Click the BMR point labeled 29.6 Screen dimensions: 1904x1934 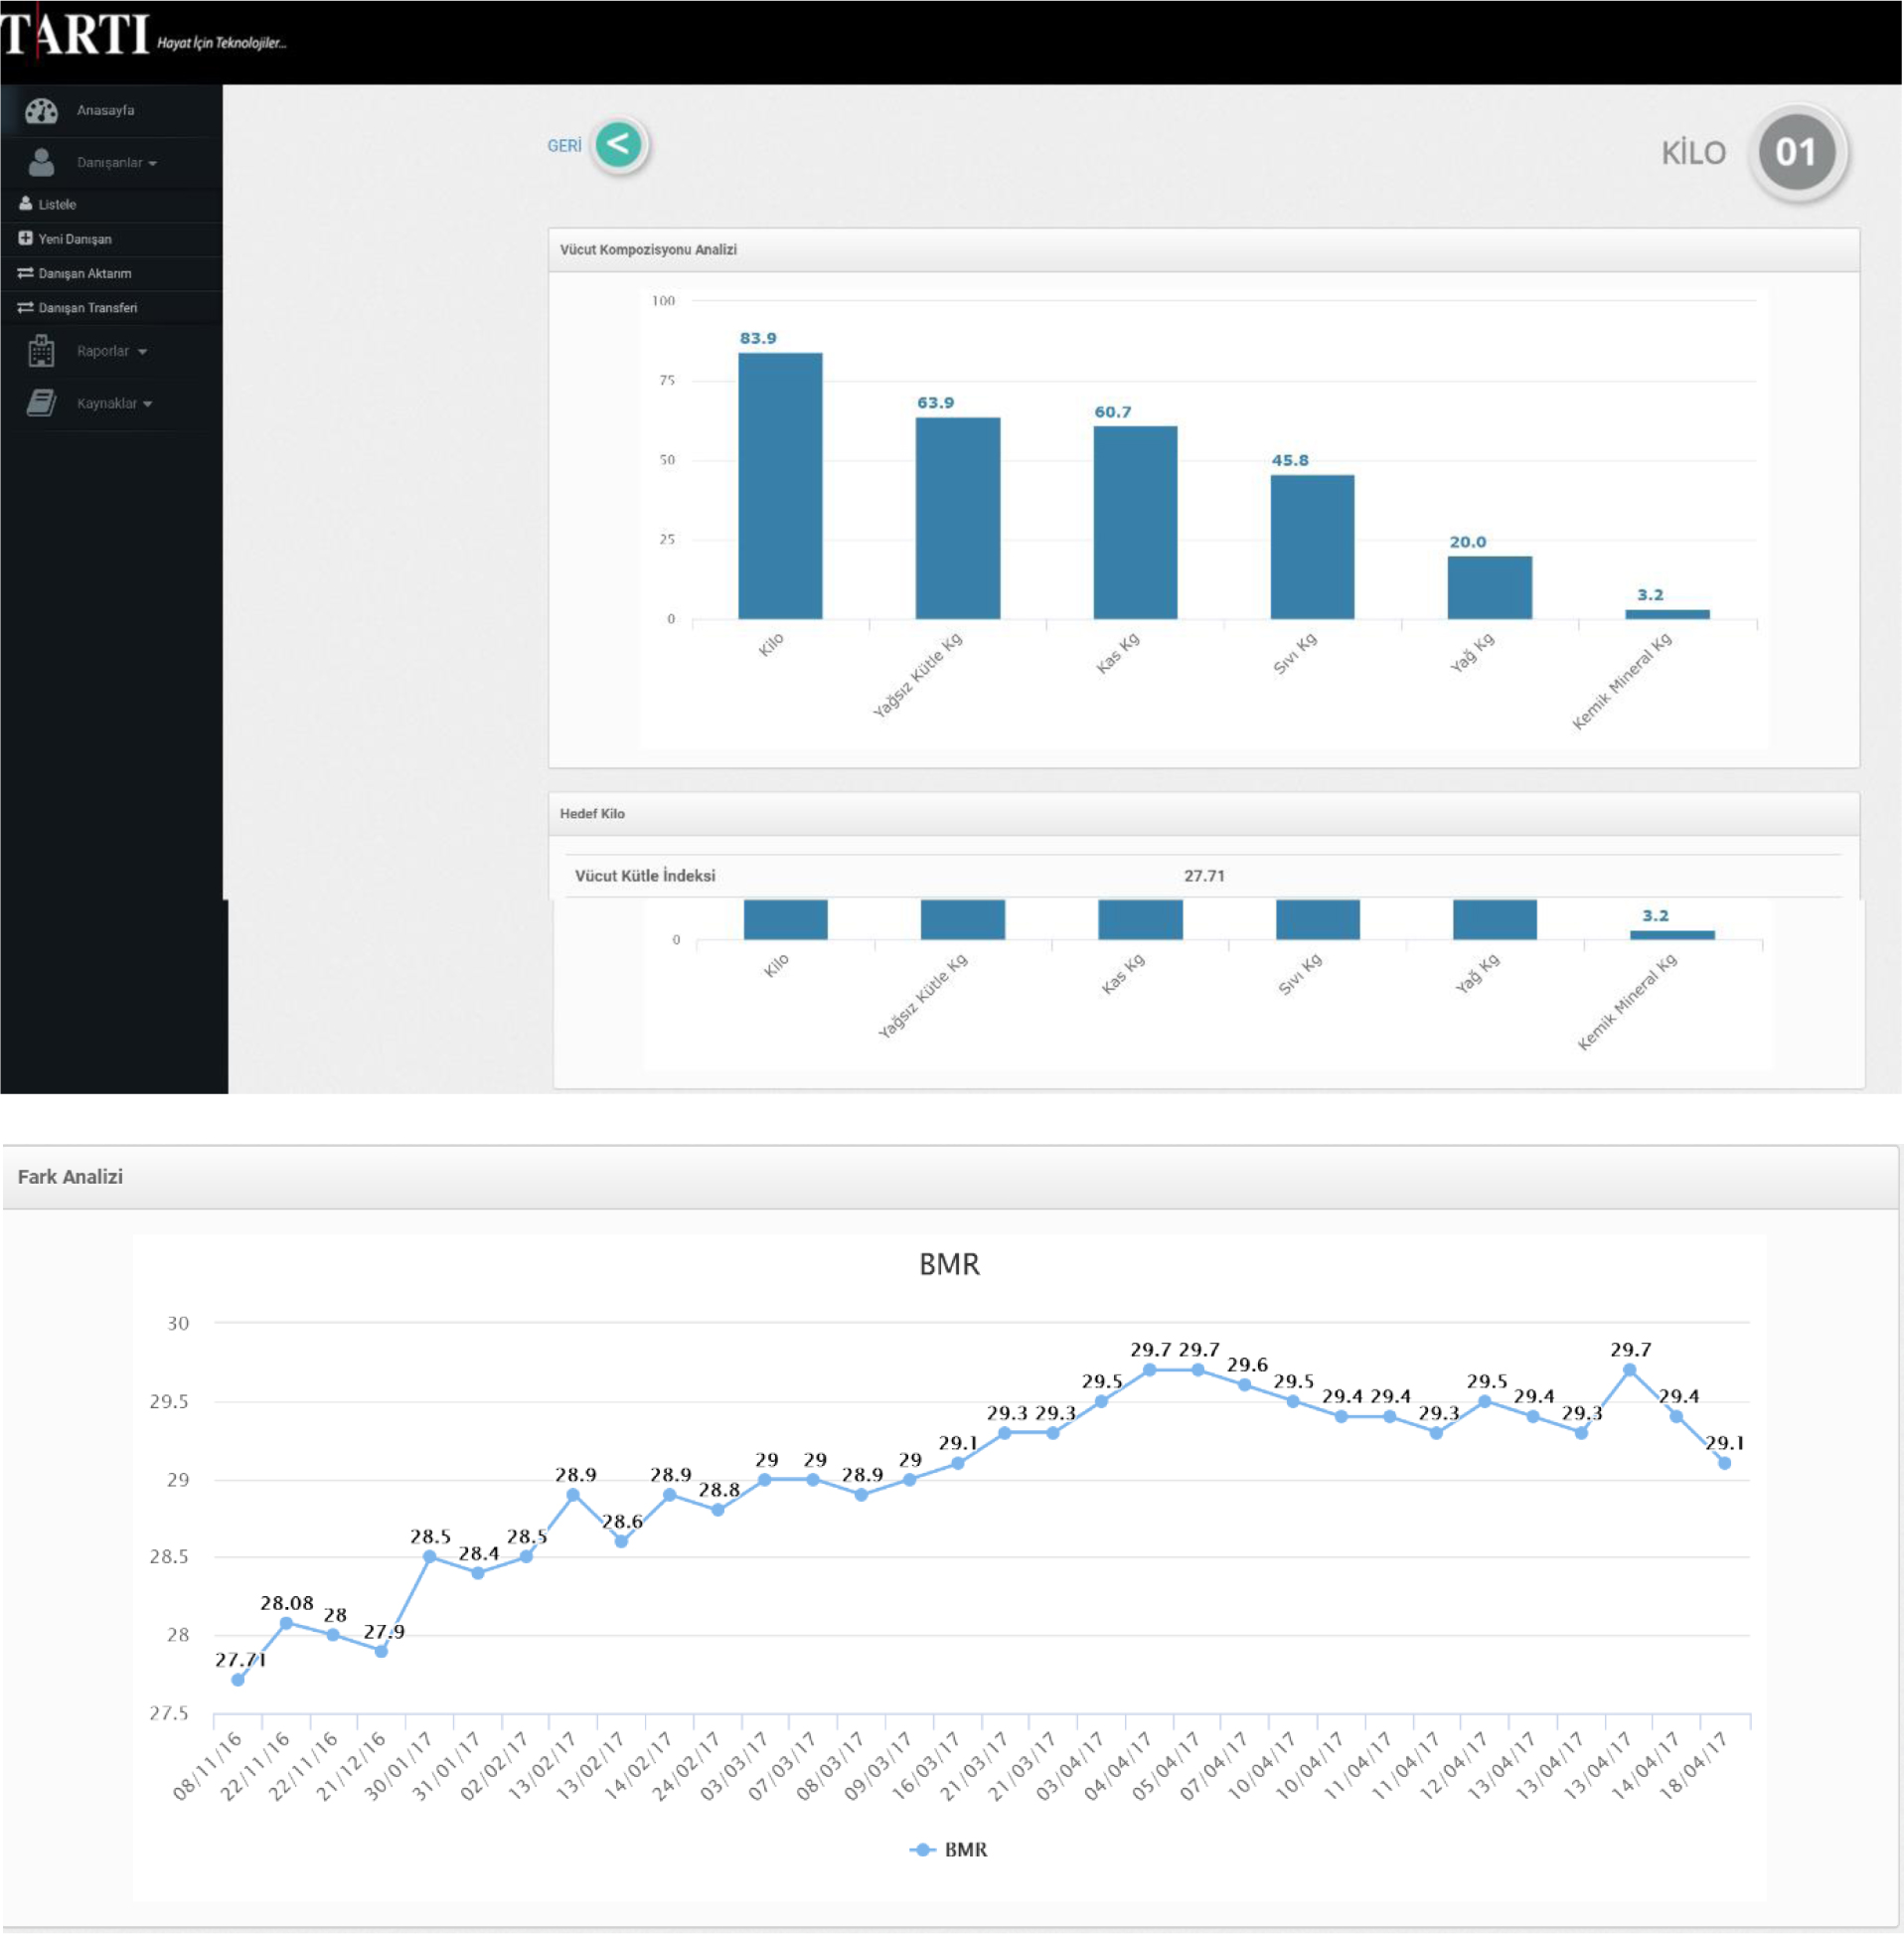(1245, 1385)
